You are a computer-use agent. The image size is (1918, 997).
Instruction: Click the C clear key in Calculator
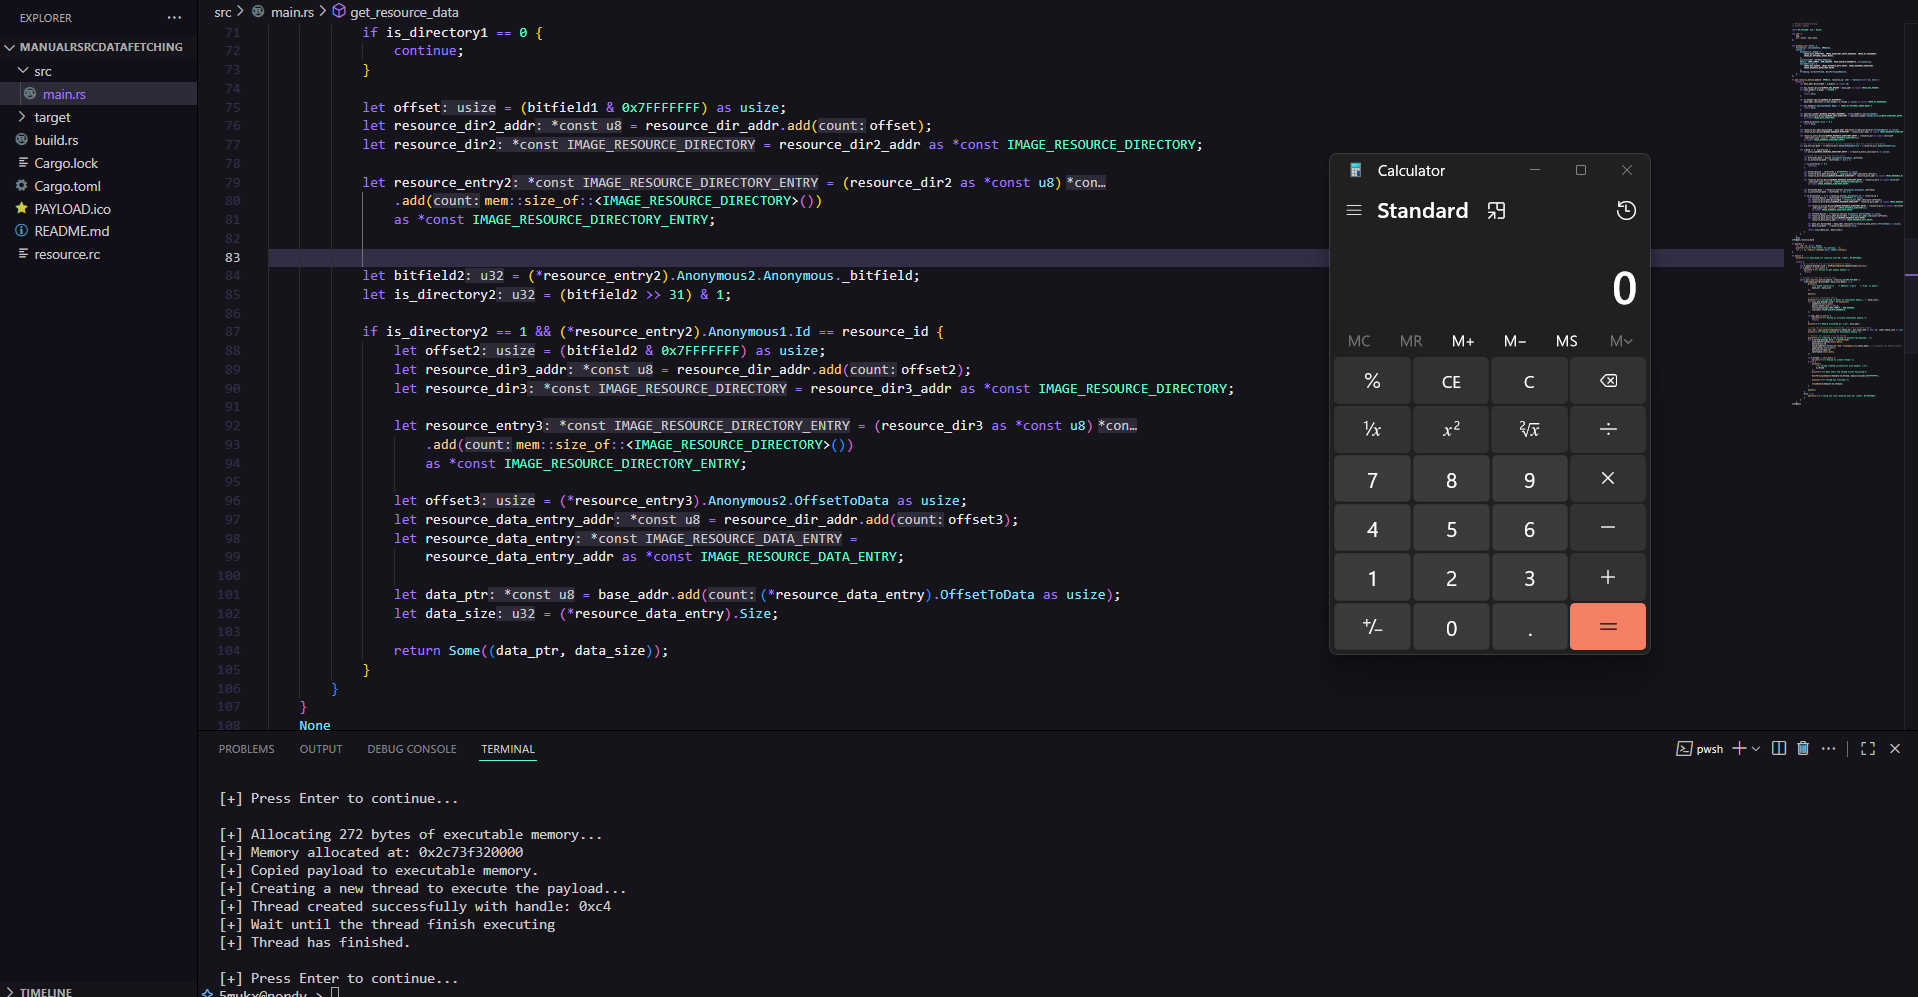[1529, 381]
